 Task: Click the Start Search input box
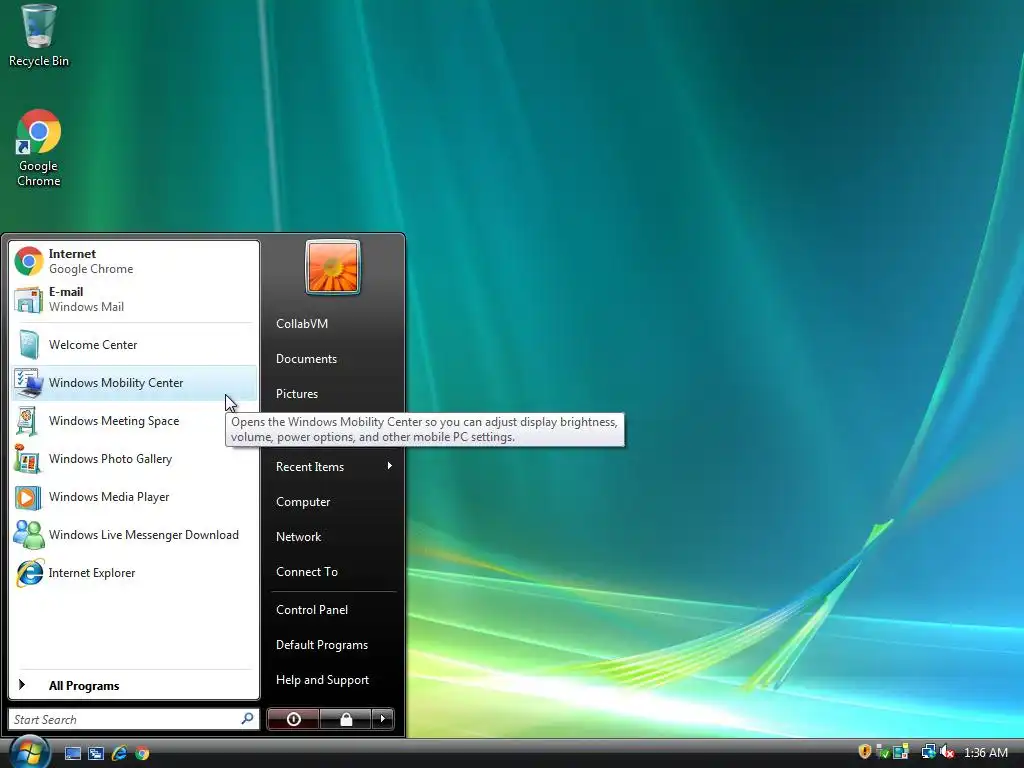133,719
